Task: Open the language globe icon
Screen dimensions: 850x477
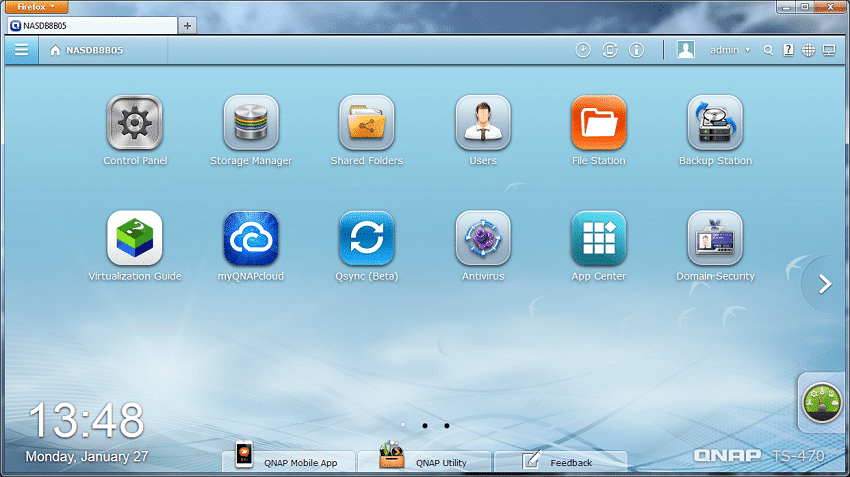Action: (808, 50)
